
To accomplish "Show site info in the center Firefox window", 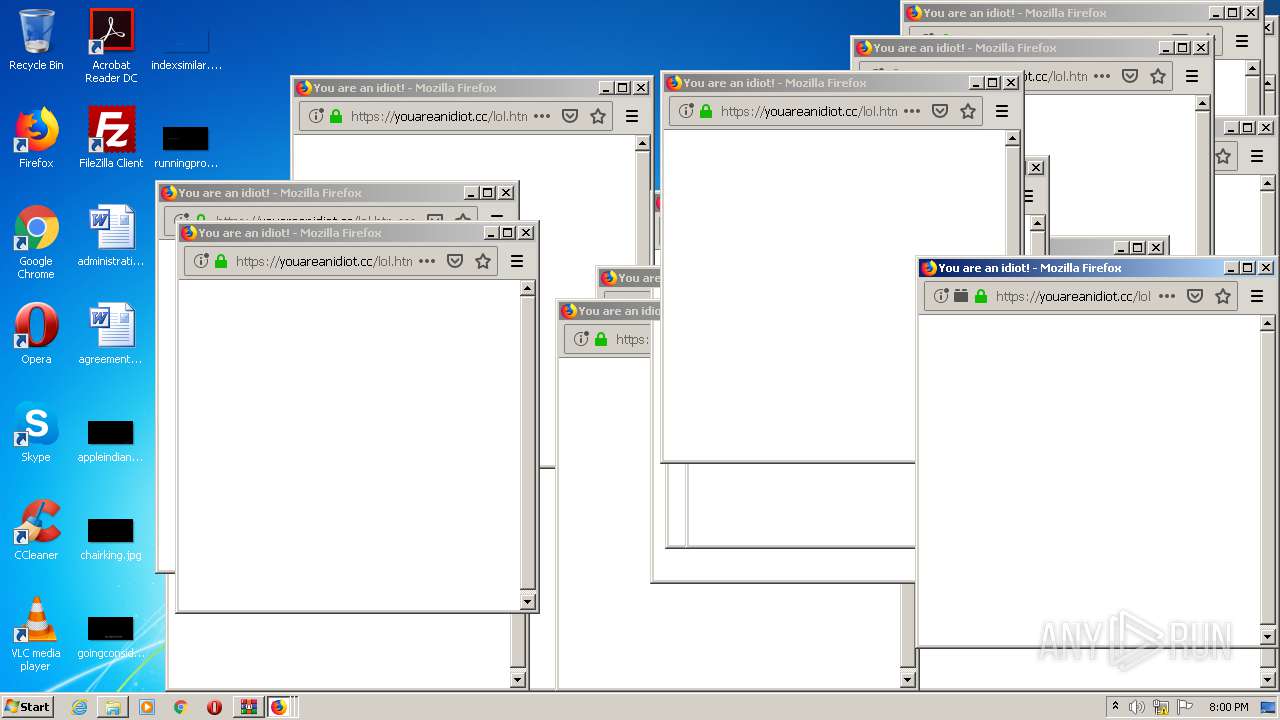I will click(x=685, y=111).
